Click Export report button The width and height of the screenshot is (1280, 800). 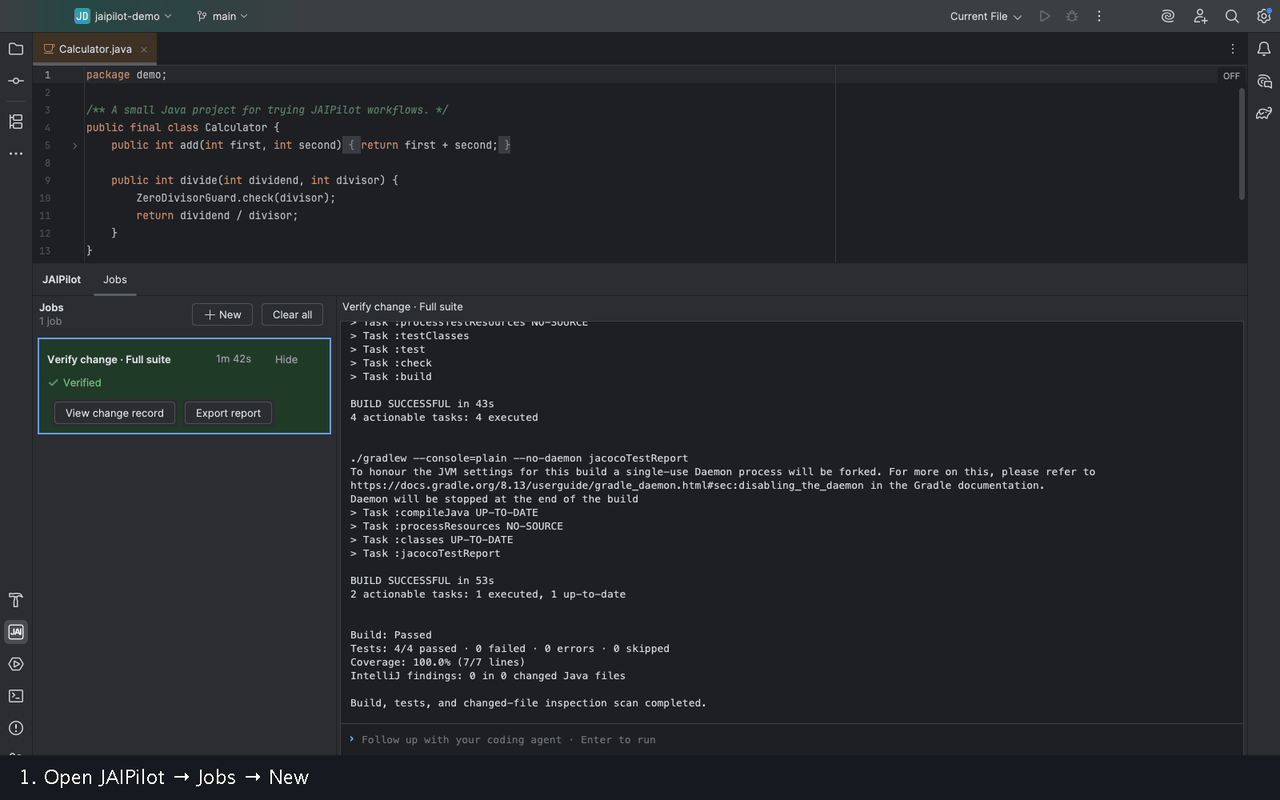coord(228,413)
